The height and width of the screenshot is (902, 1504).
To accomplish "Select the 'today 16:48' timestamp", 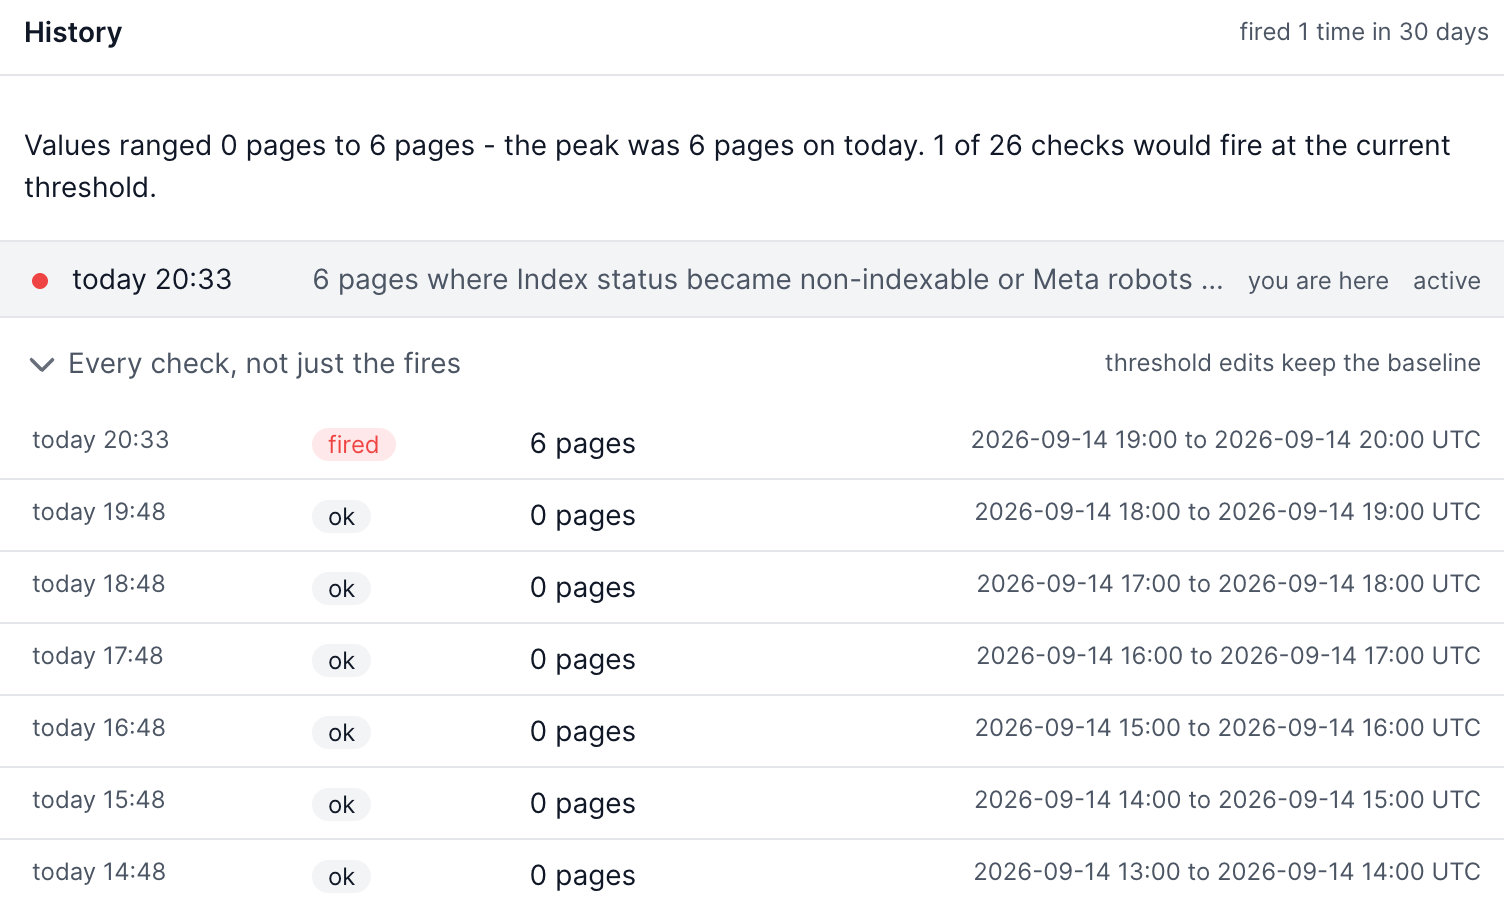I will click(x=99, y=728).
